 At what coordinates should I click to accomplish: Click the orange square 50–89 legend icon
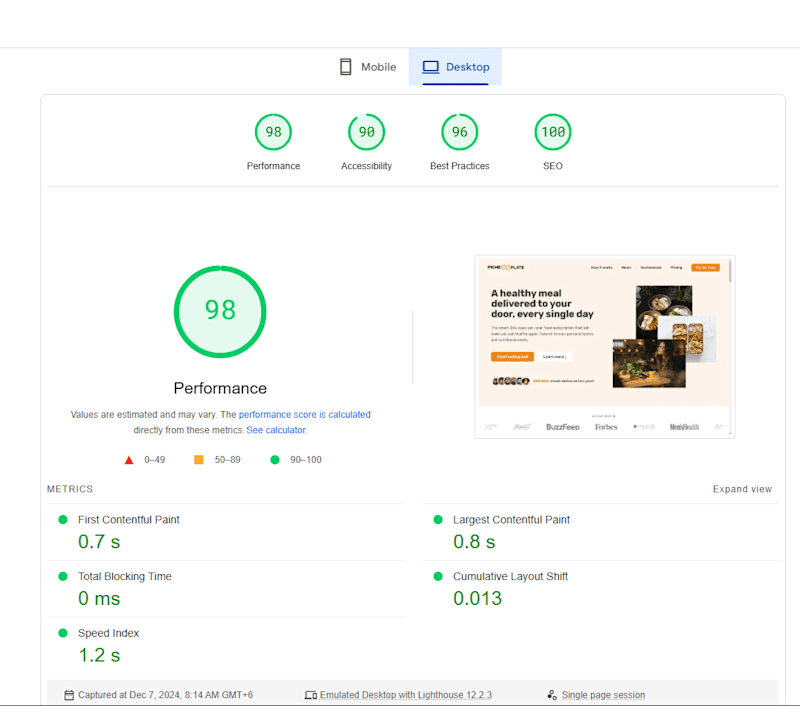(x=199, y=460)
